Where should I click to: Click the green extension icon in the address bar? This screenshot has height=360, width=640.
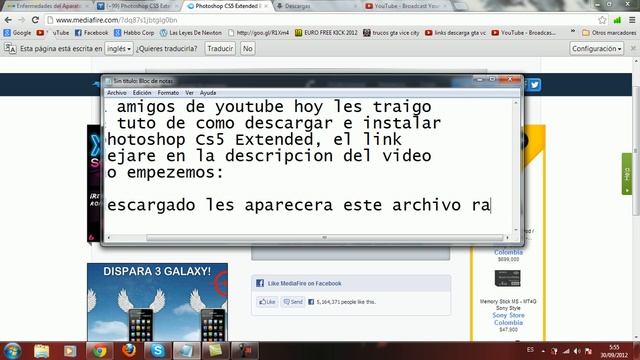click(x=617, y=20)
